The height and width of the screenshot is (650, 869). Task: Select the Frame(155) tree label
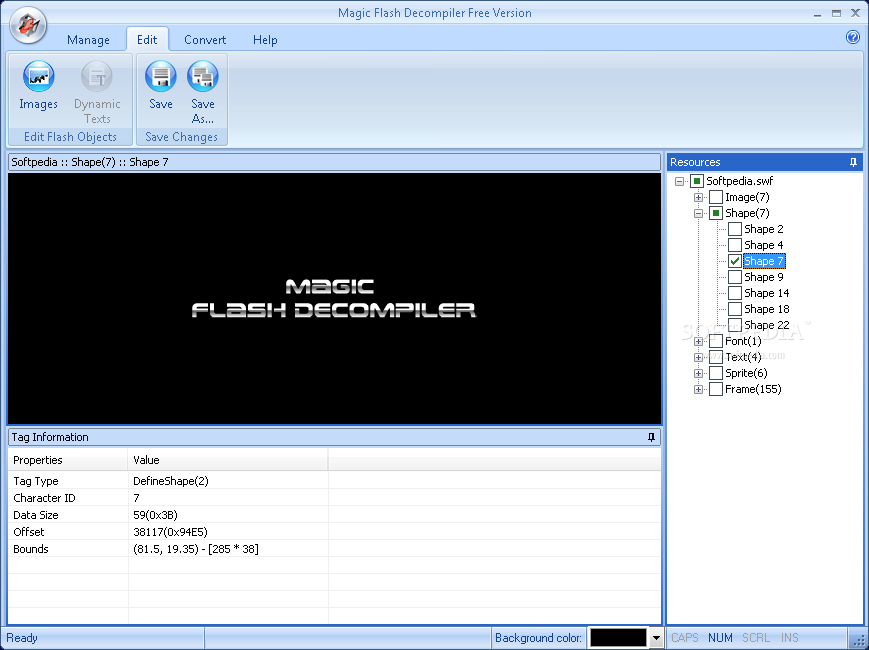click(x=753, y=390)
